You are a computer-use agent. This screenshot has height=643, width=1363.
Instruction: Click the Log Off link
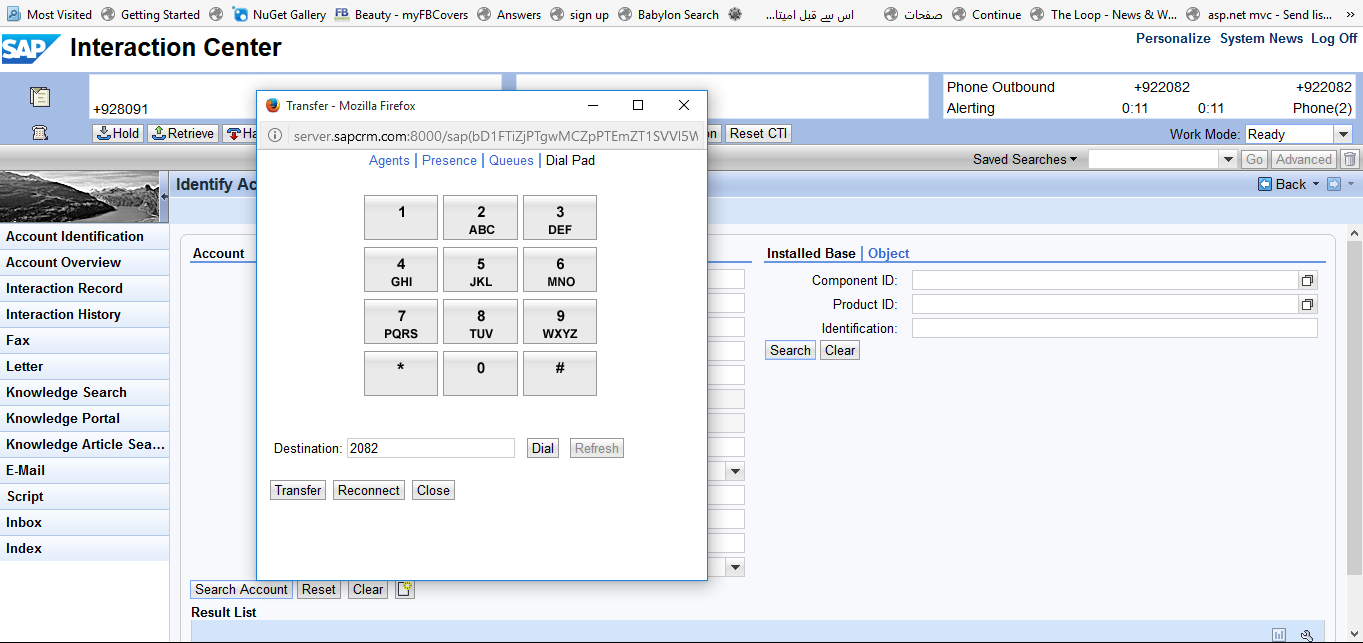pyautogui.click(x=1334, y=38)
